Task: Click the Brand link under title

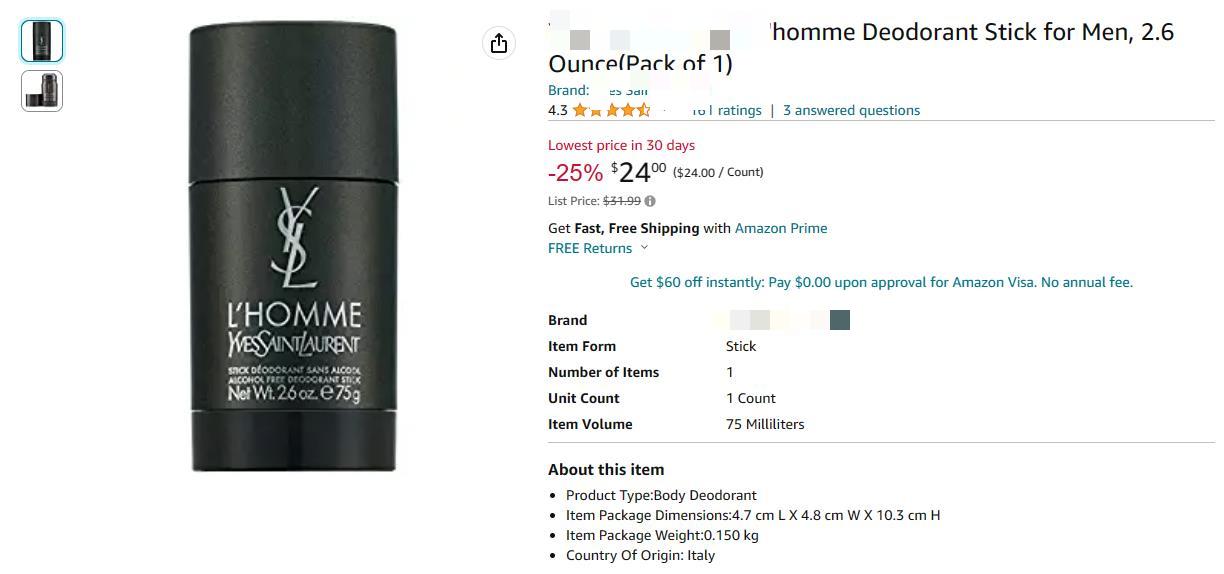Action: 598,90
